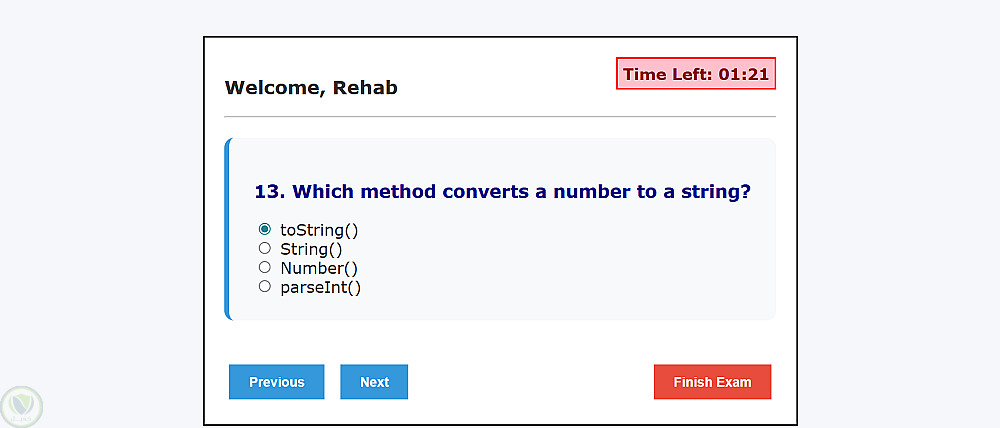Click the toString() answer label text
Image resolution: width=1000 pixels, height=428 pixels.
click(319, 230)
